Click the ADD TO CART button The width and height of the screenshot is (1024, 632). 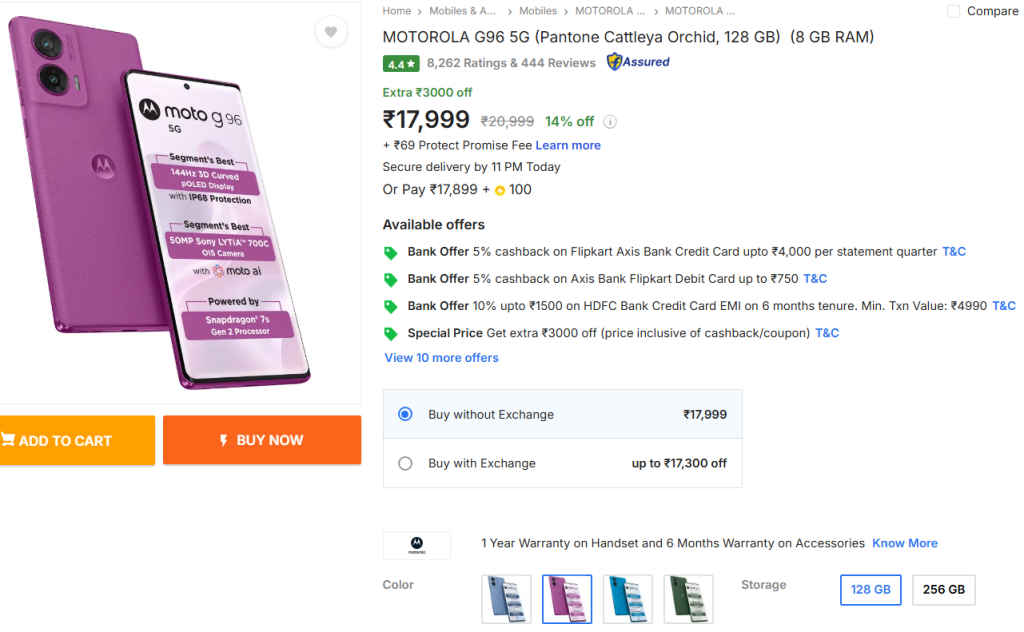[x=66, y=440]
